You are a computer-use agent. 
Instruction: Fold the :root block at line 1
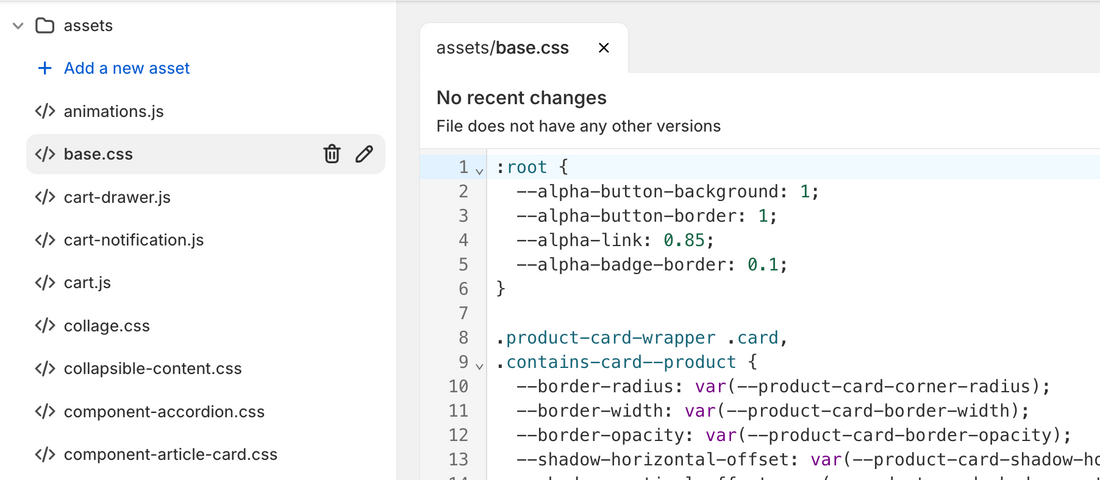[479, 169]
